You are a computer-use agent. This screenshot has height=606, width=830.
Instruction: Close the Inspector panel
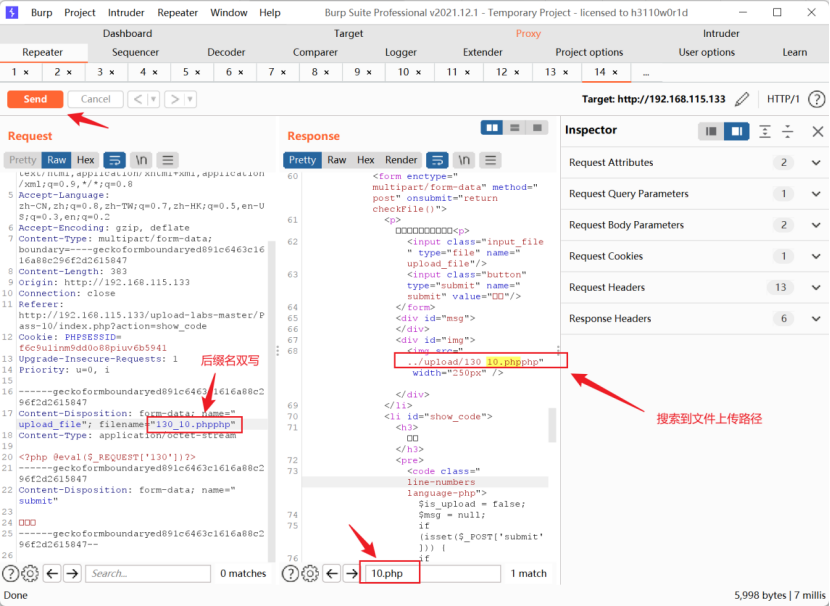click(x=817, y=131)
